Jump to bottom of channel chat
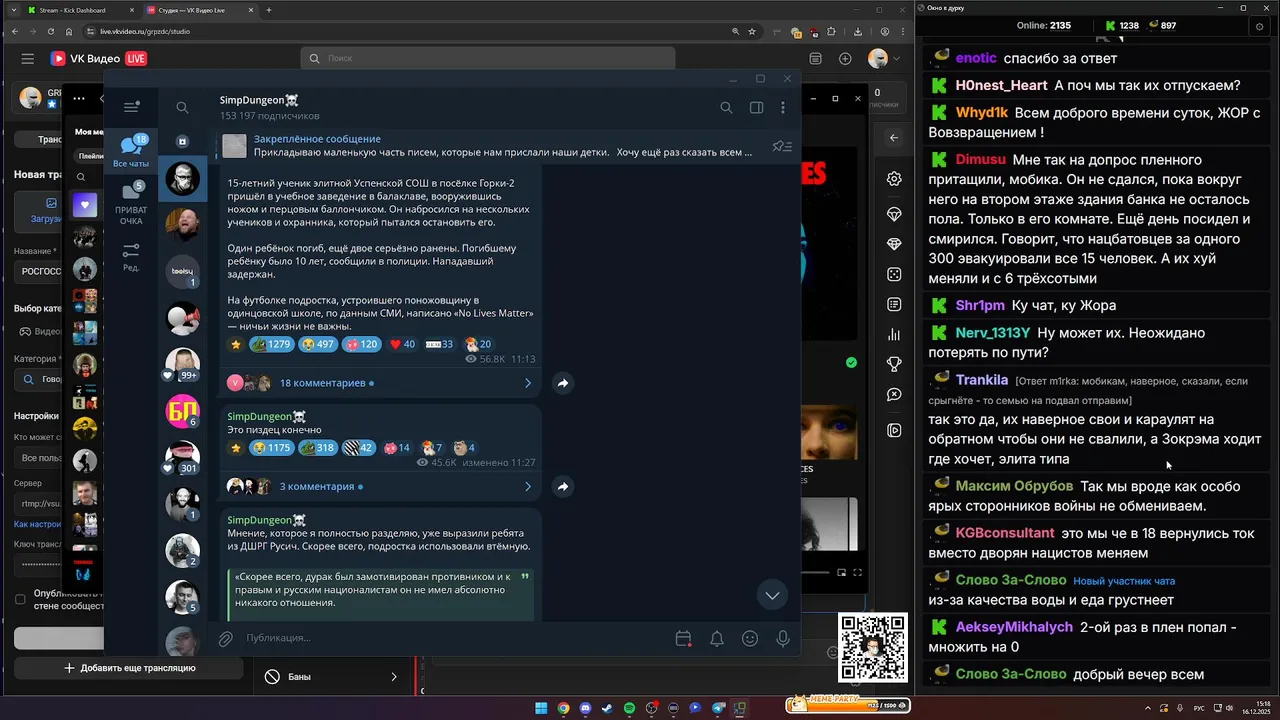This screenshot has height=720, width=1280. coord(772,595)
